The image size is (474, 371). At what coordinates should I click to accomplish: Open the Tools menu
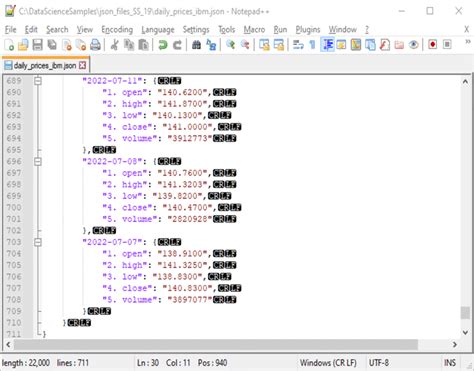(x=227, y=30)
